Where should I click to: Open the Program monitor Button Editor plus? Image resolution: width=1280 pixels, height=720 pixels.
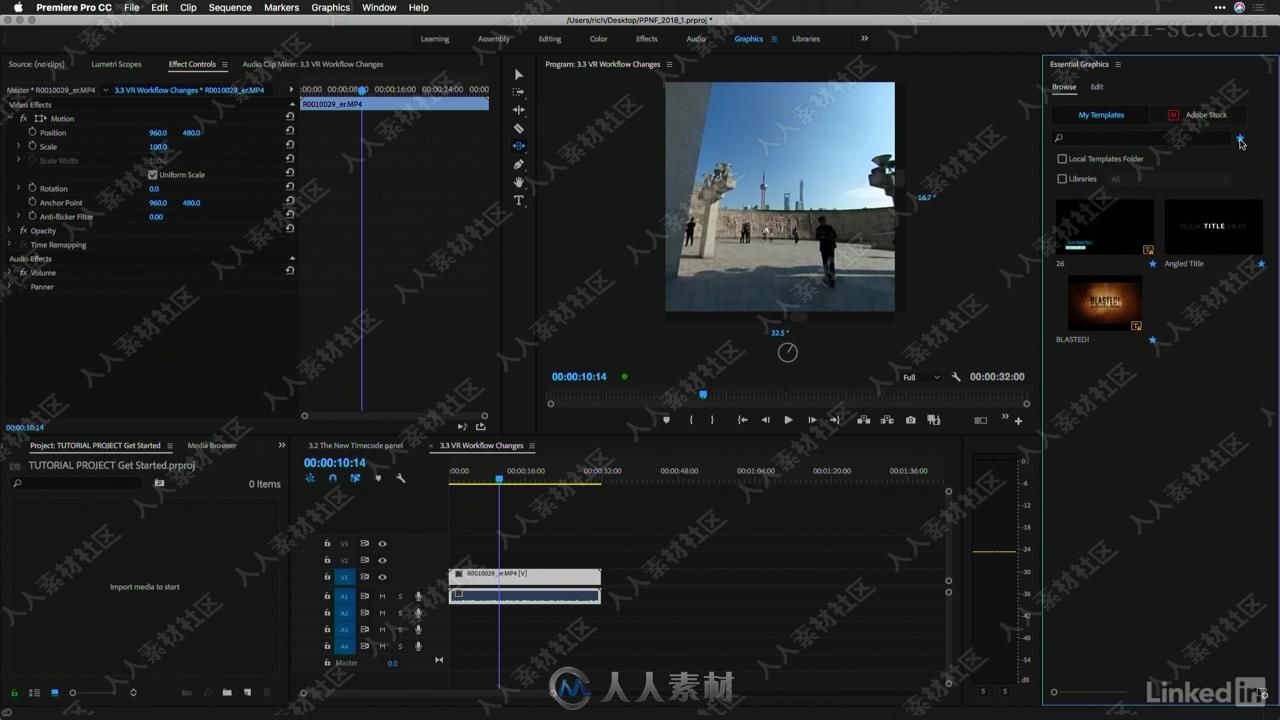pyautogui.click(x=1018, y=421)
